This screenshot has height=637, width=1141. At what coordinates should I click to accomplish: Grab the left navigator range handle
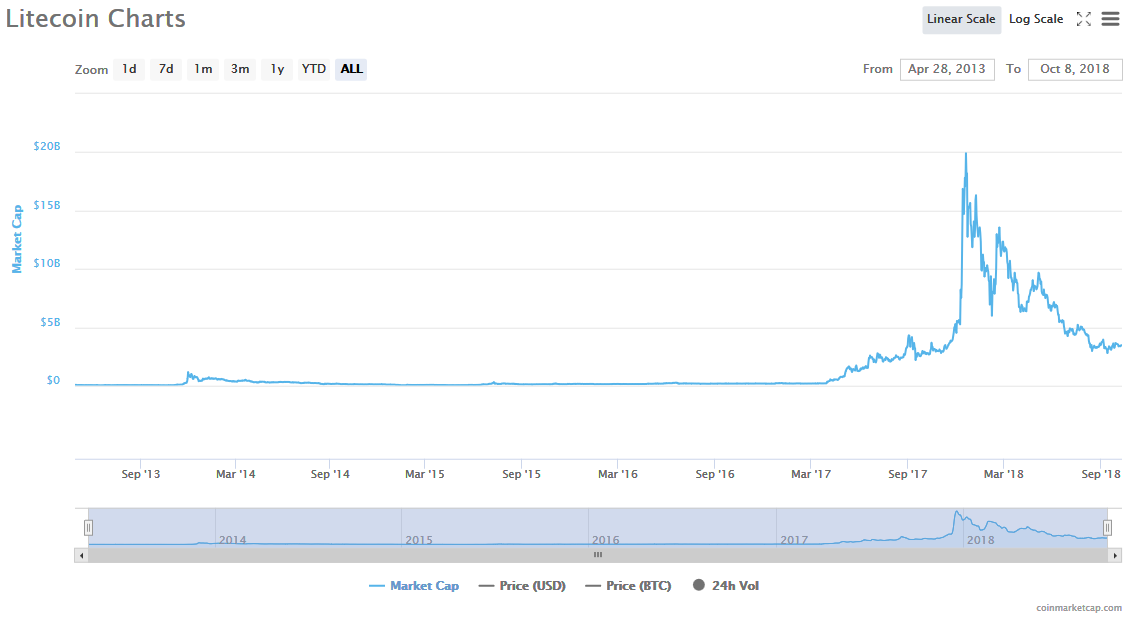point(88,528)
